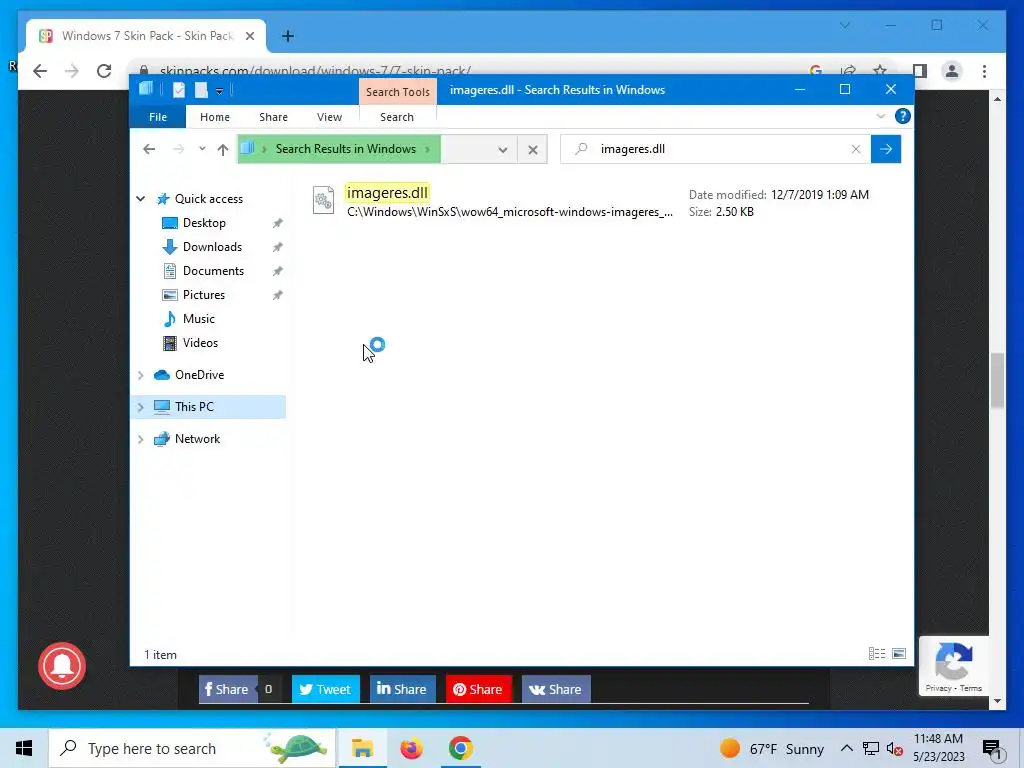Go back in File Explorer
1024x768 pixels.
pos(150,150)
